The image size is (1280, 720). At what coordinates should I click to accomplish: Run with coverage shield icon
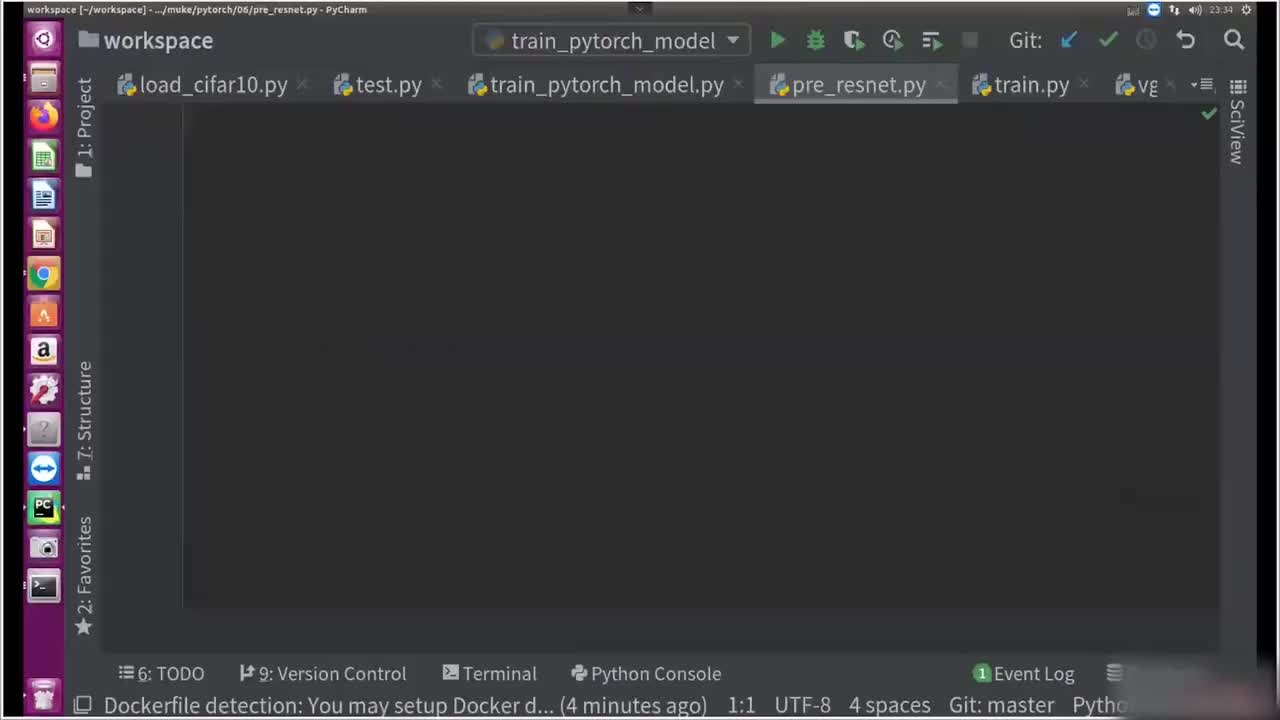853,41
